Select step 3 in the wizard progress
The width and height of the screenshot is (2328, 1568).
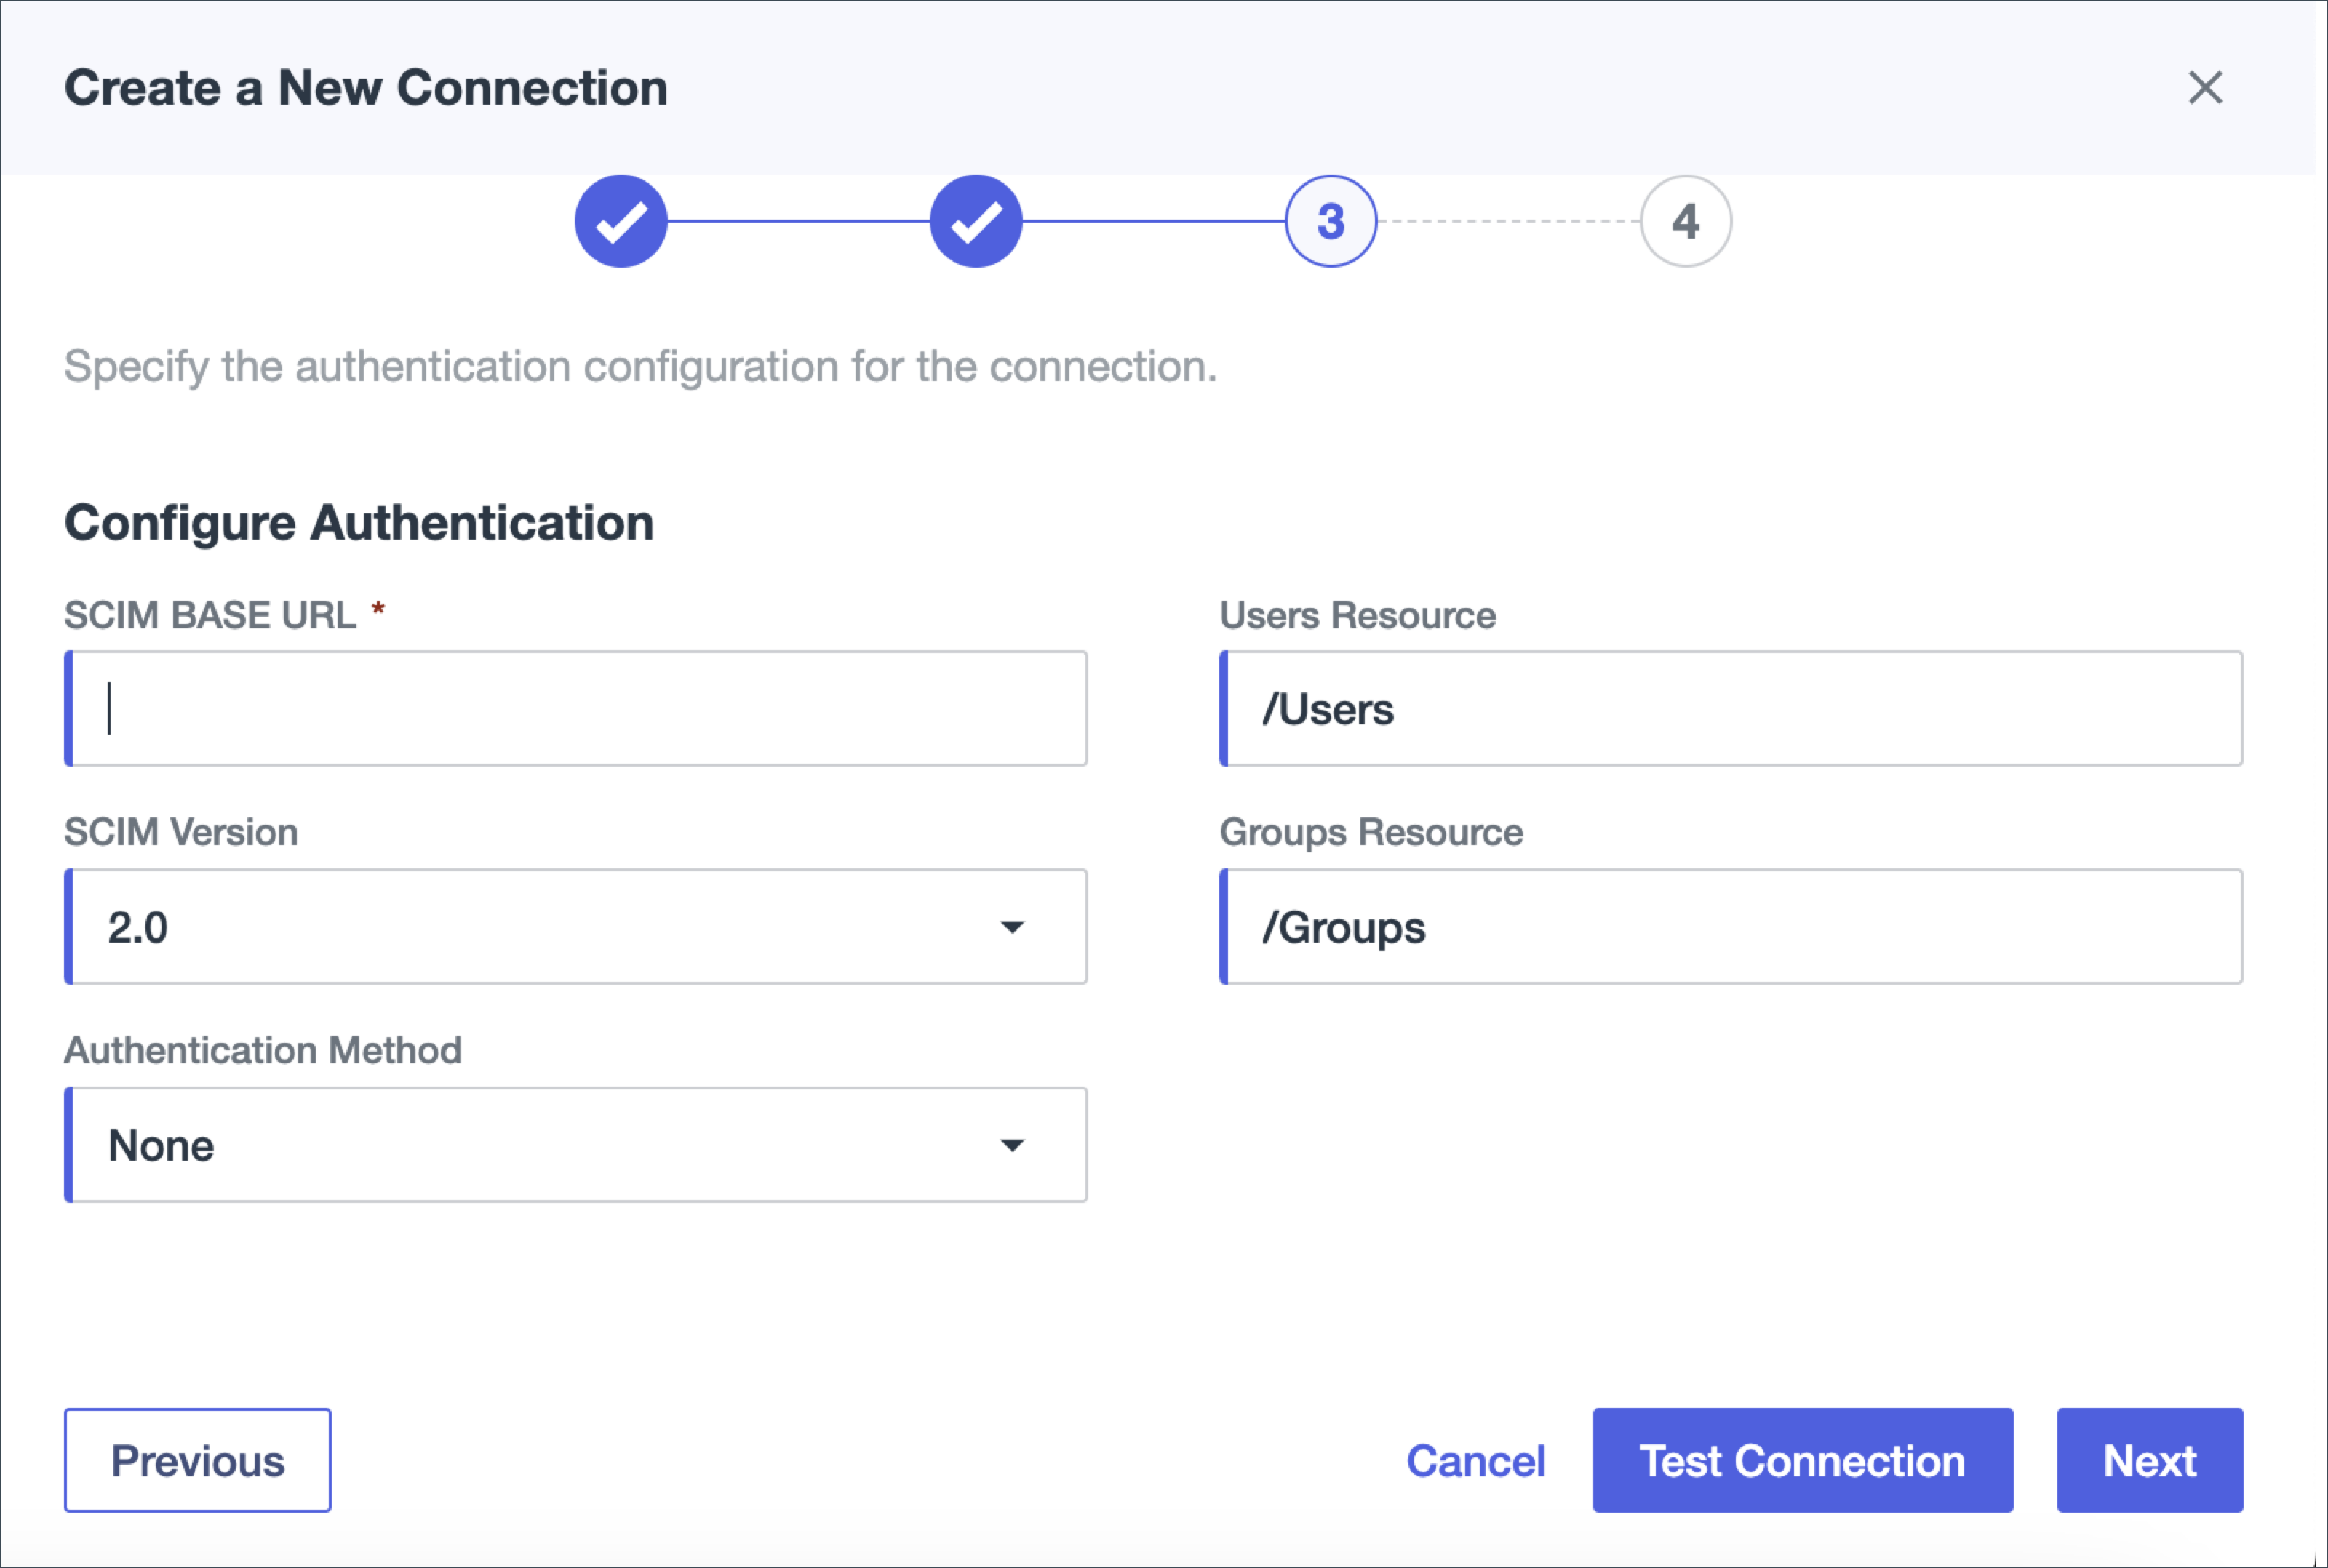click(x=1330, y=221)
